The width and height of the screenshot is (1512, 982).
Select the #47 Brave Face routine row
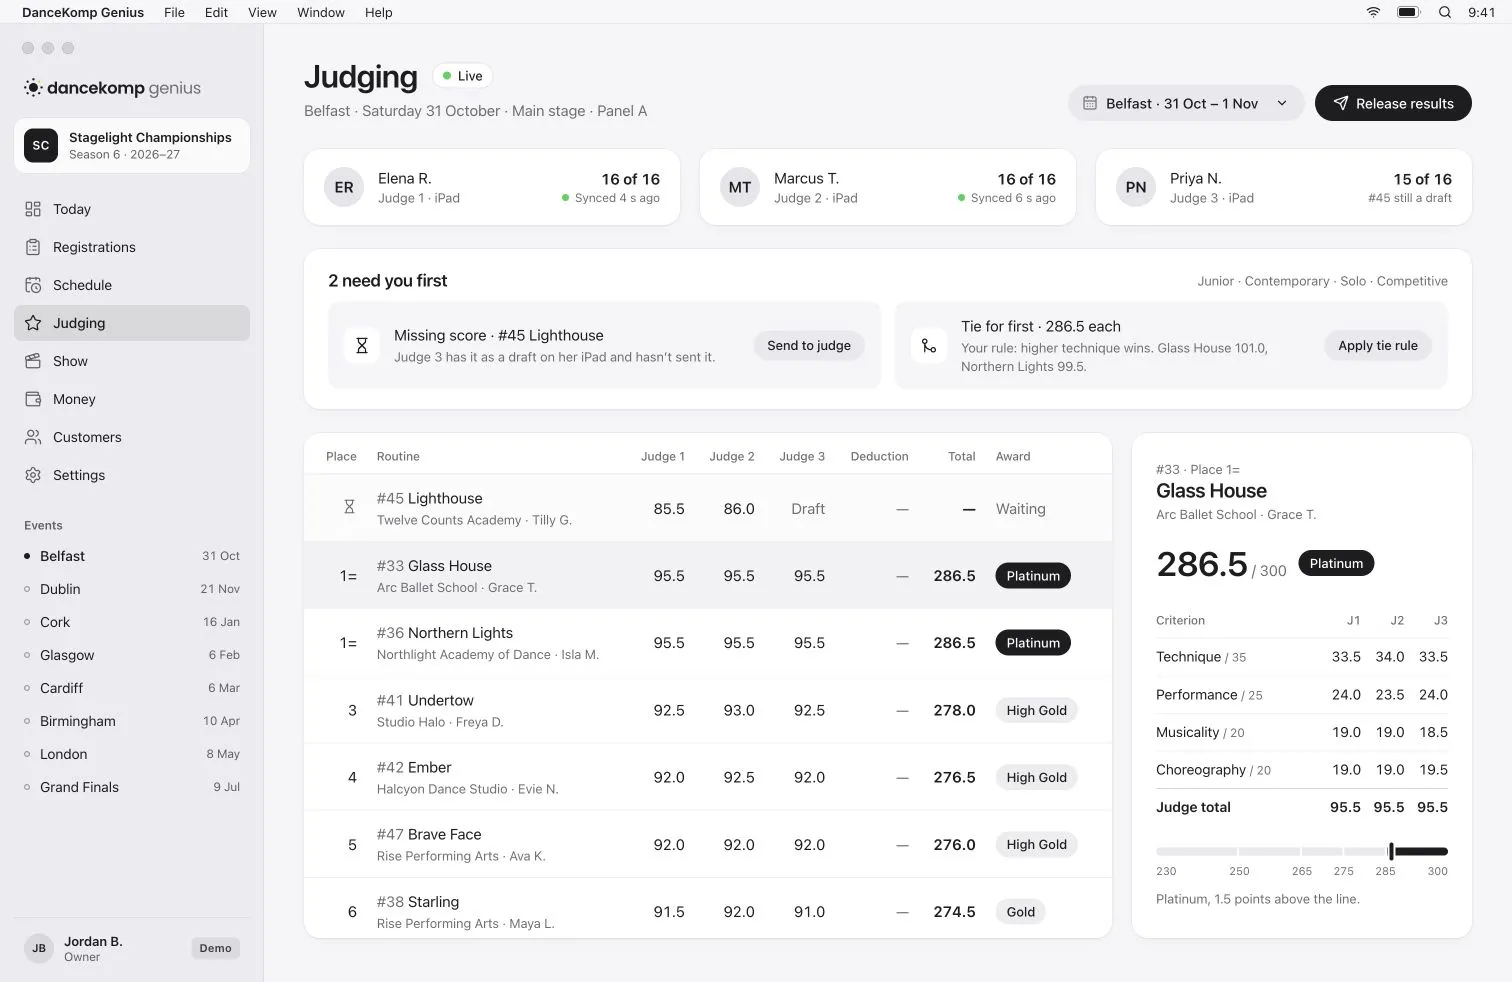coord(708,845)
